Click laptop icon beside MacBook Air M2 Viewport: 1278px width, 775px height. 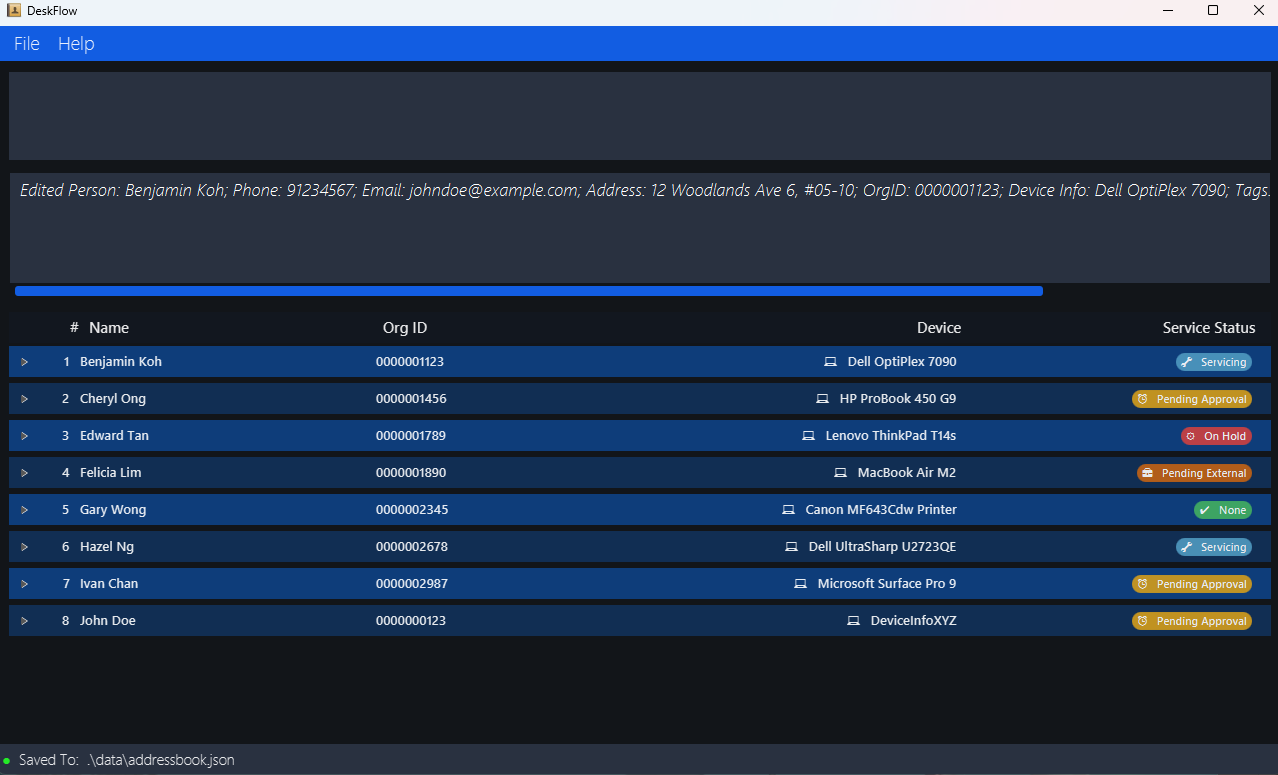(840, 473)
